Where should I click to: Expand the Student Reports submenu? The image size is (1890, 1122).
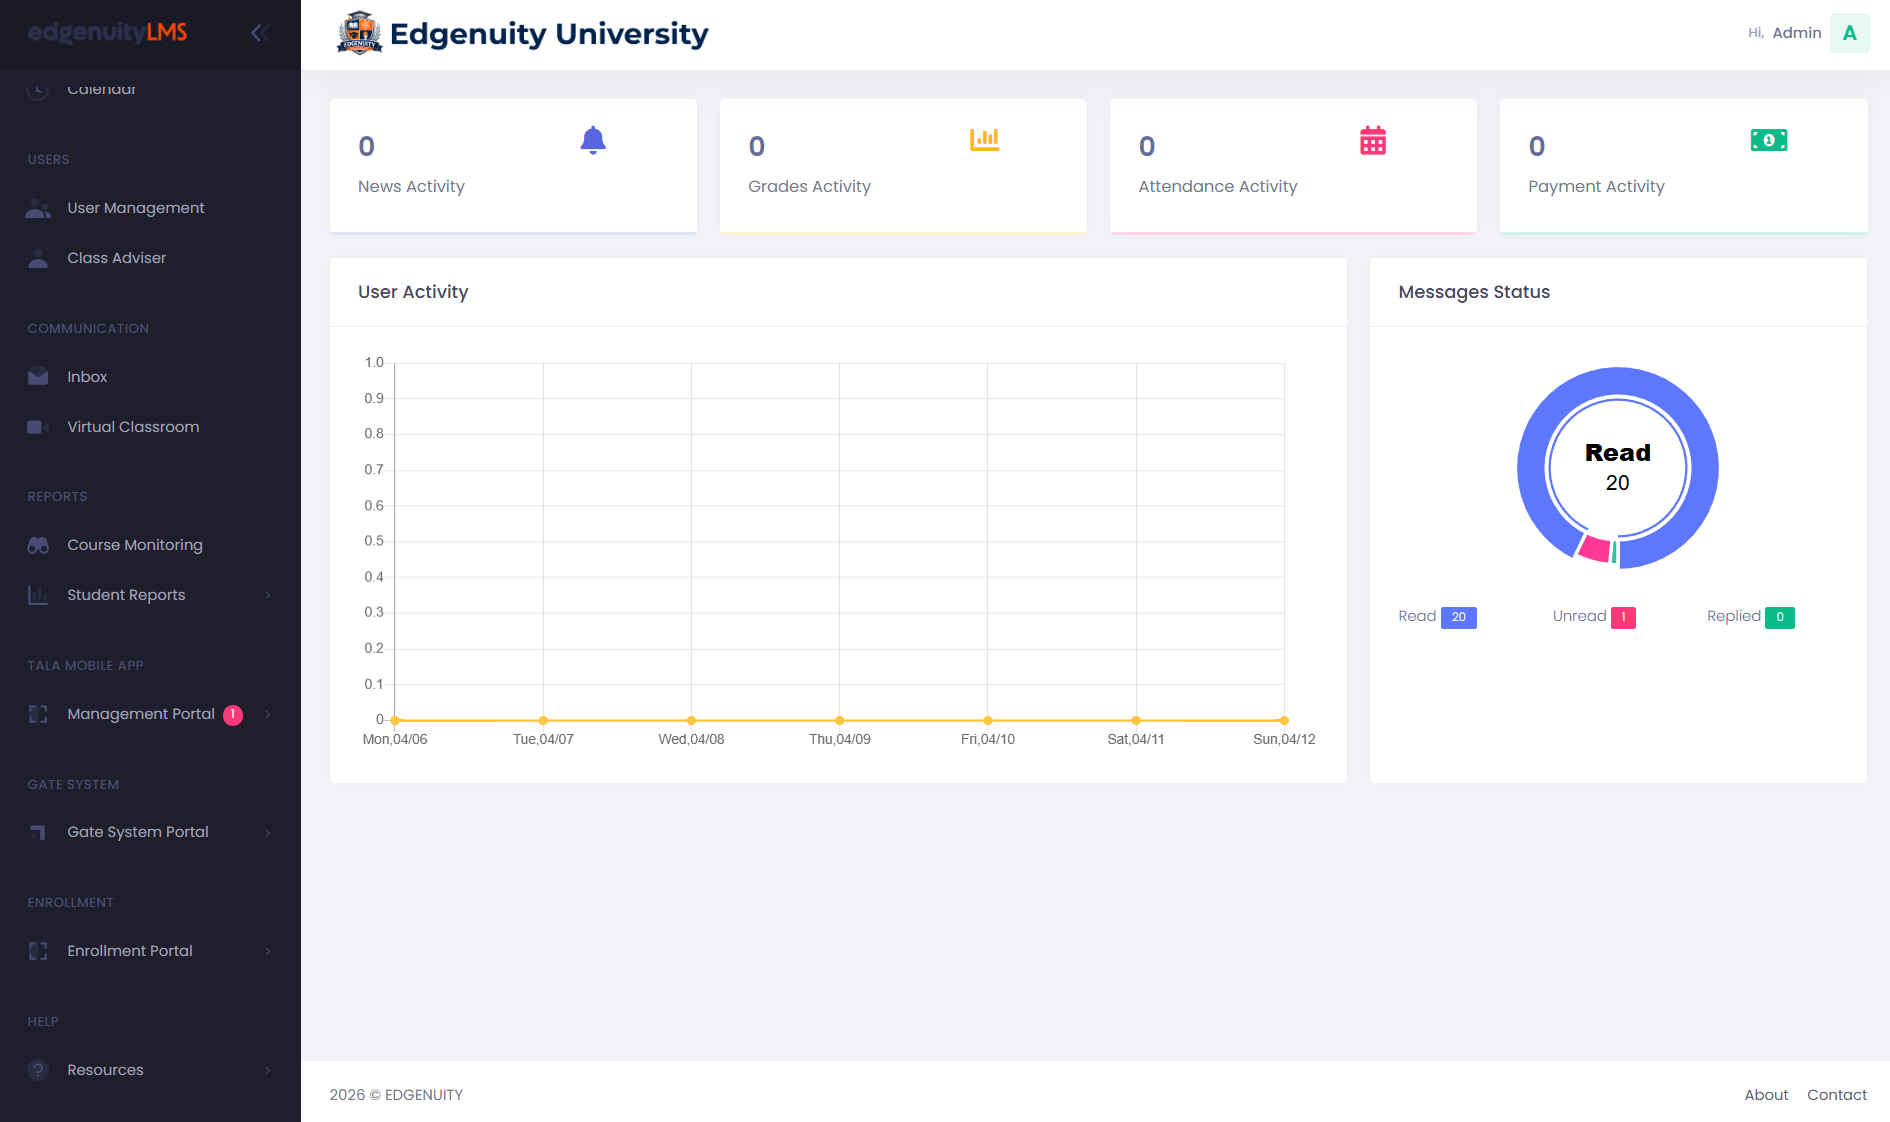tap(126, 594)
